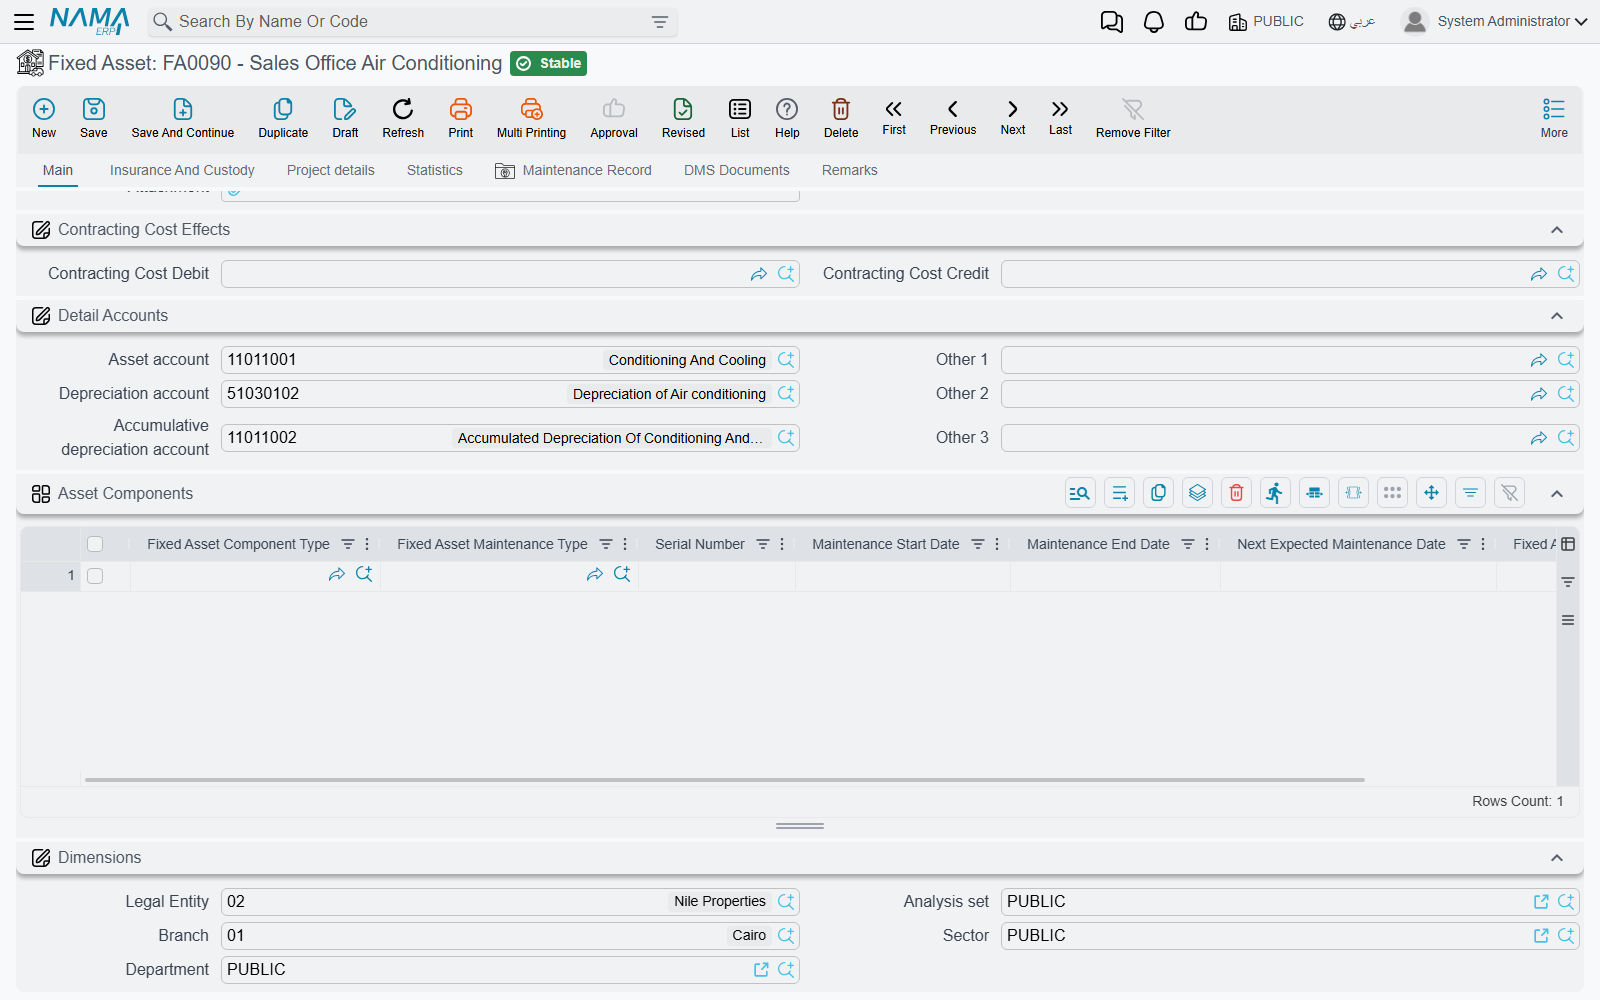Click the PUBLIC company button in header
The height and width of the screenshot is (1000, 1600).
point(1266,22)
